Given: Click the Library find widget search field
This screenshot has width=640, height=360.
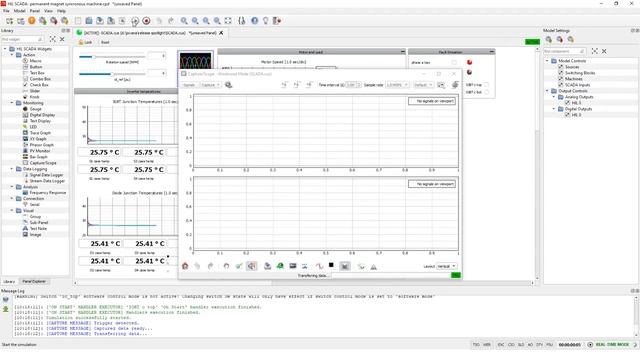Looking at the screenshot, I should [22, 39].
